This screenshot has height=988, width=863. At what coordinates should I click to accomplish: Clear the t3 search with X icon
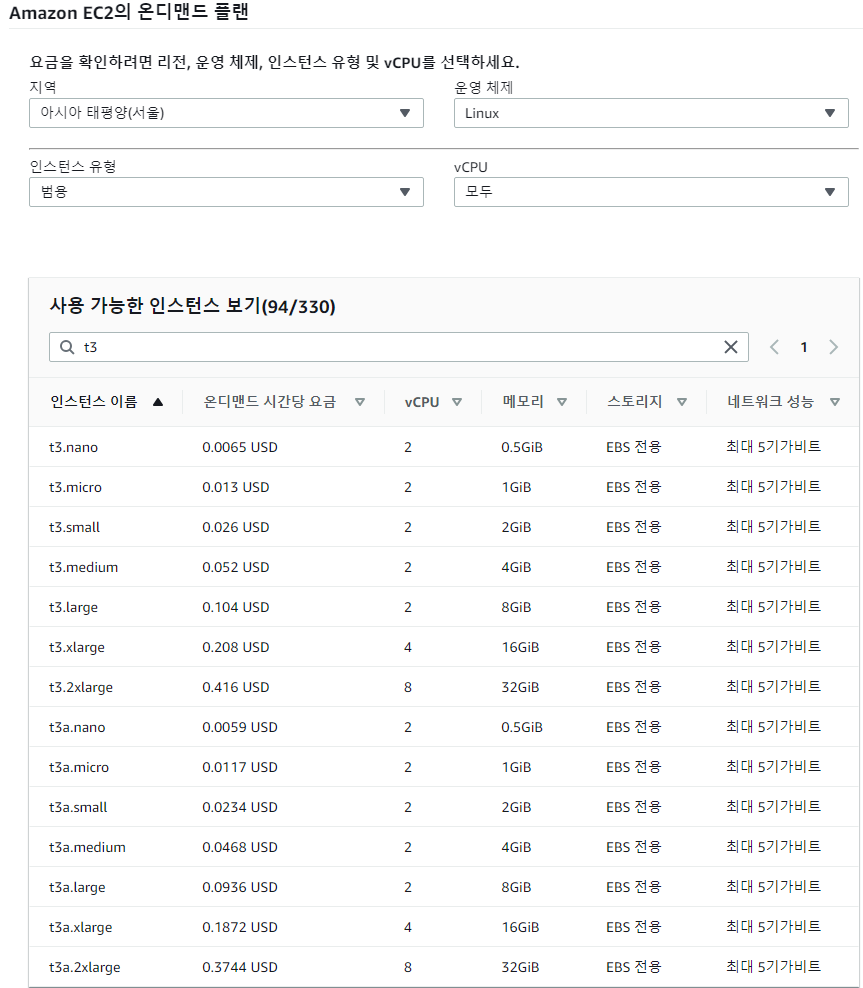pyautogui.click(x=731, y=347)
